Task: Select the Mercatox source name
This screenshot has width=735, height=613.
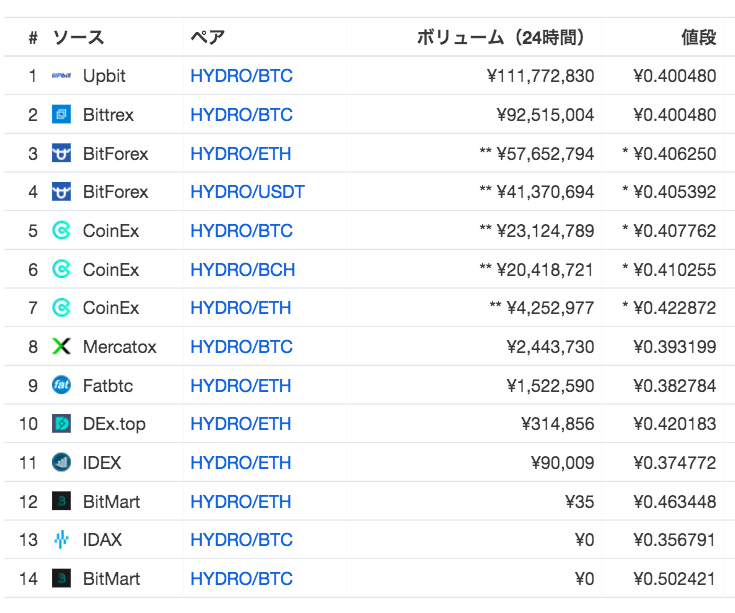Action: pyautogui.click(x=120, y=347)
